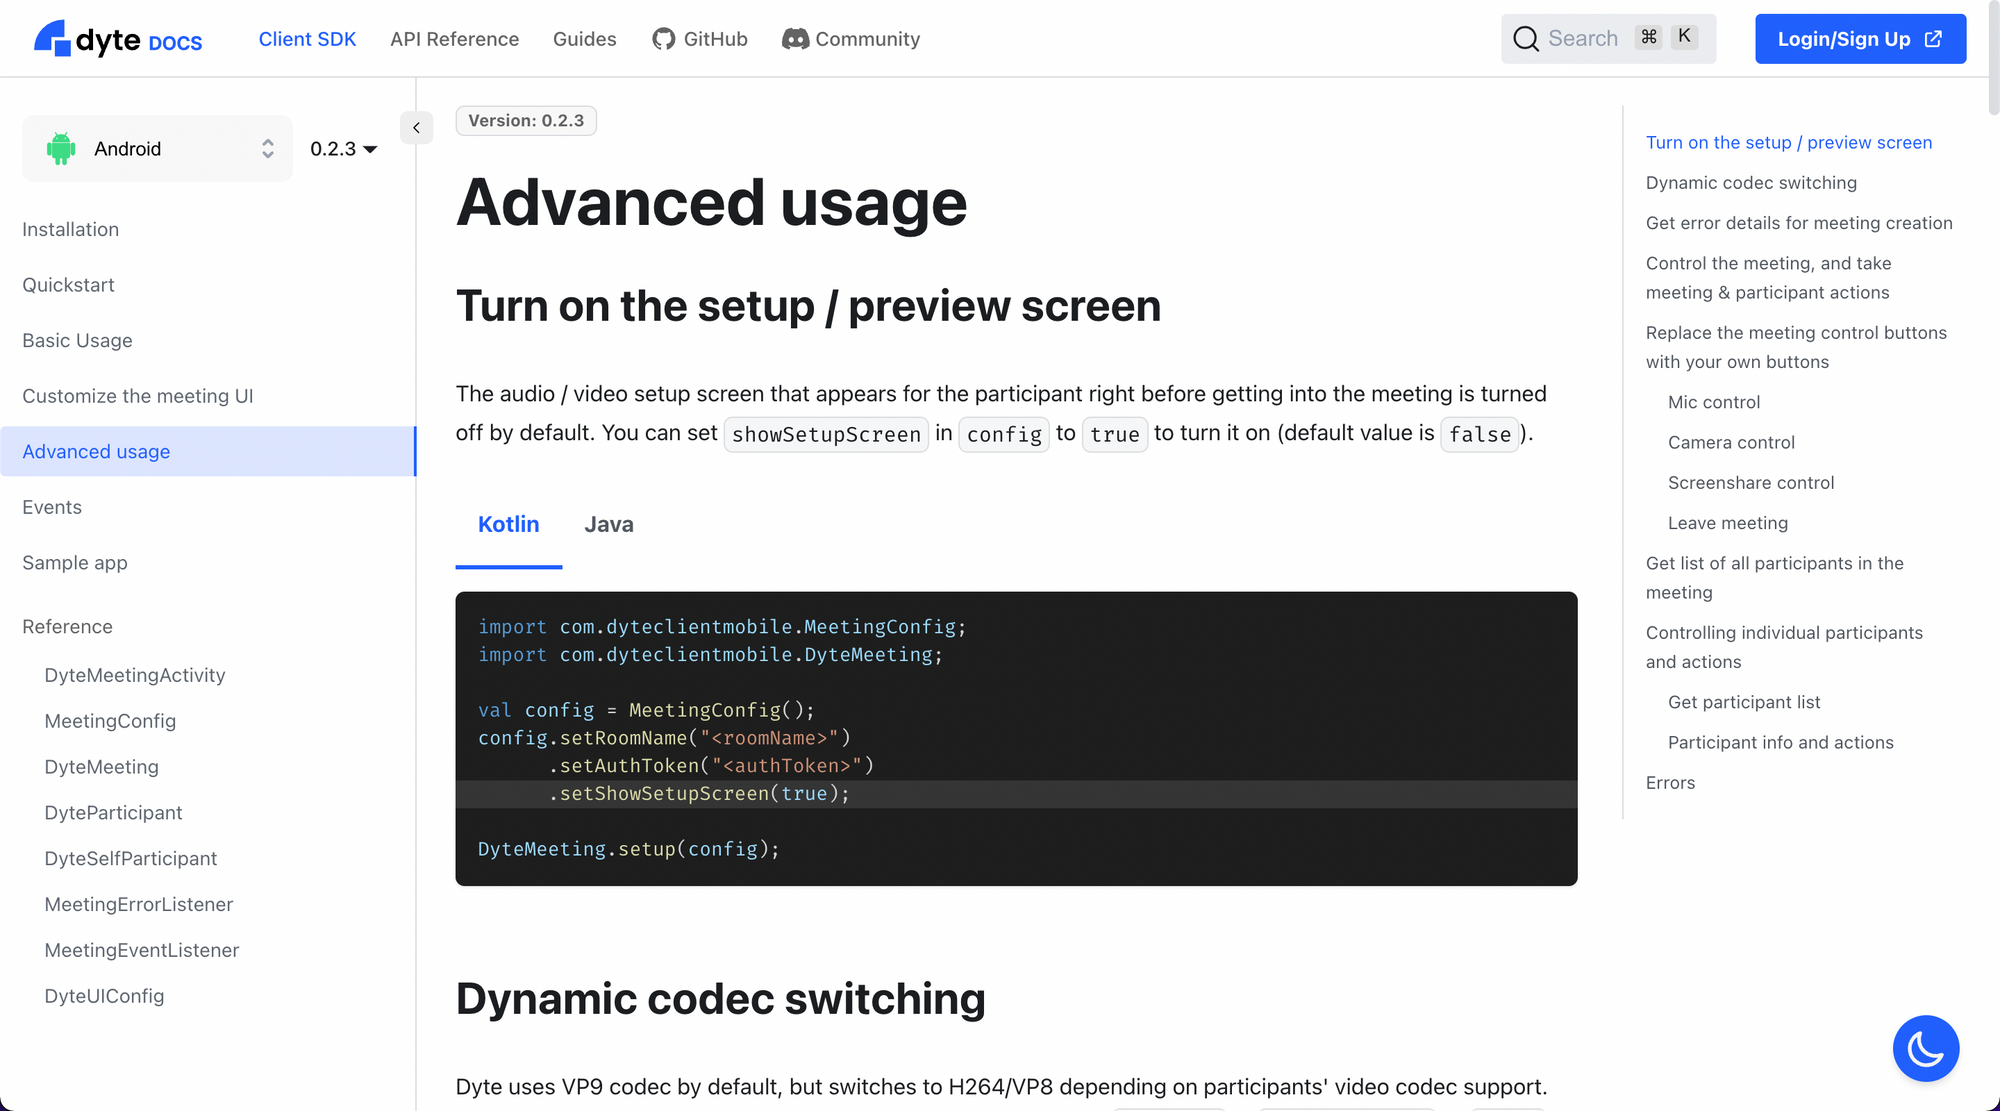2000x1111 pixels.
Task: Click the Dyte Docs logo
Action: [x=118, y=39]
